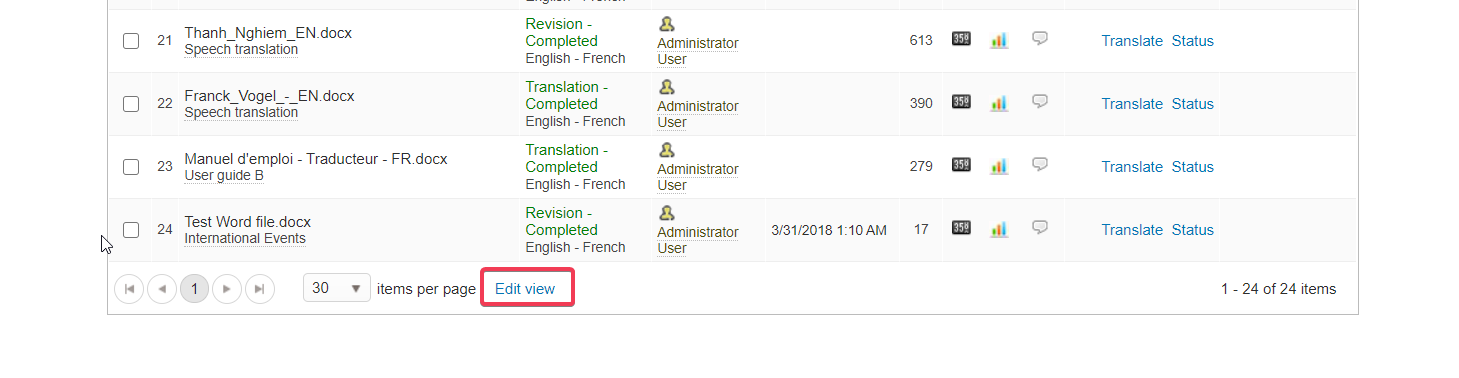Screen dimensions: 1459x378
Task: Open comments bubble for Manuel d'emploi row
Action: click(1040, 164)
